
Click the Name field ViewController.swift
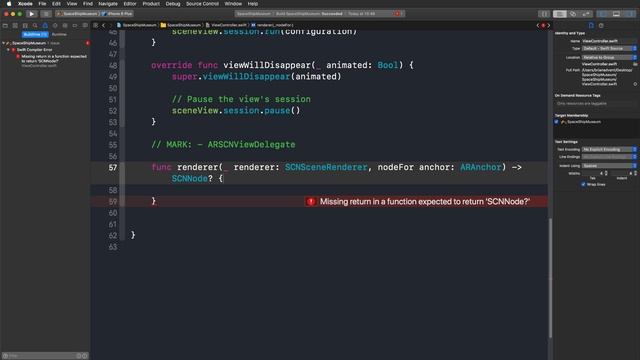pos(609,41)
